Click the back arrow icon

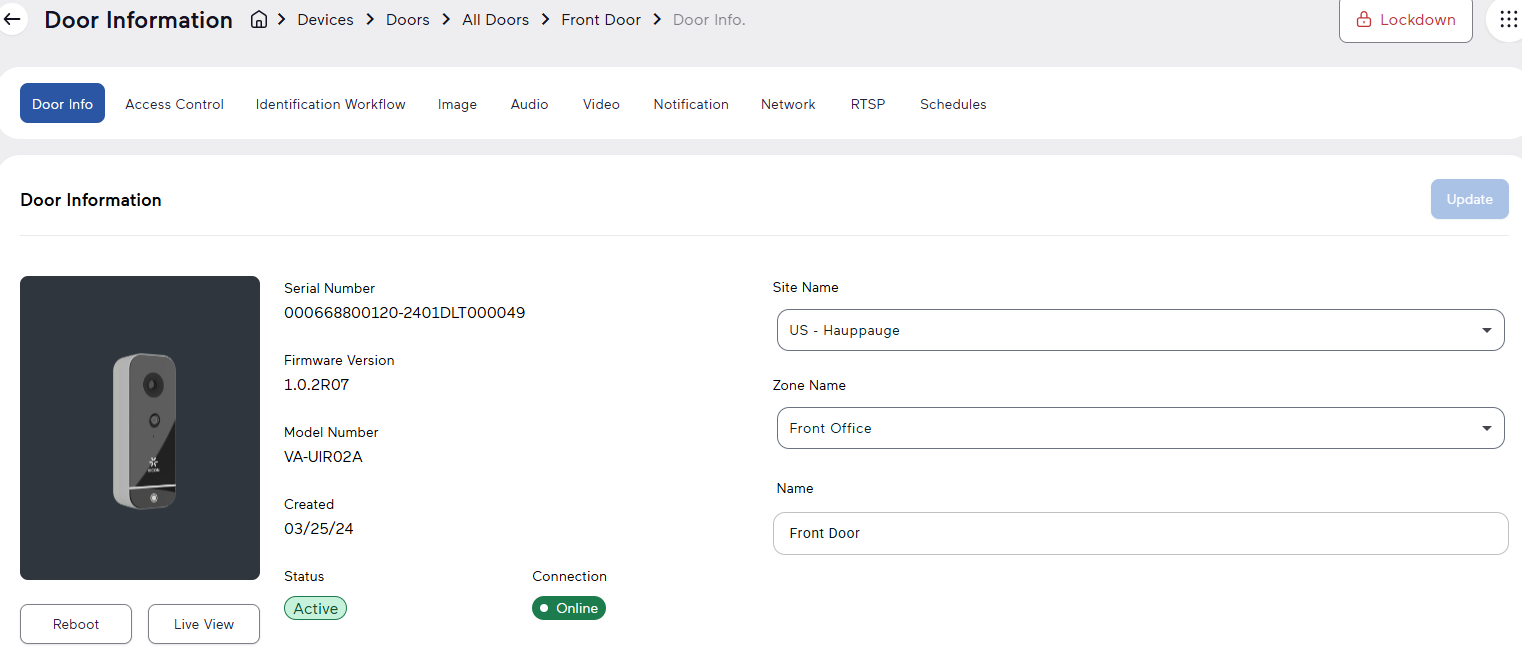point(12,20)
